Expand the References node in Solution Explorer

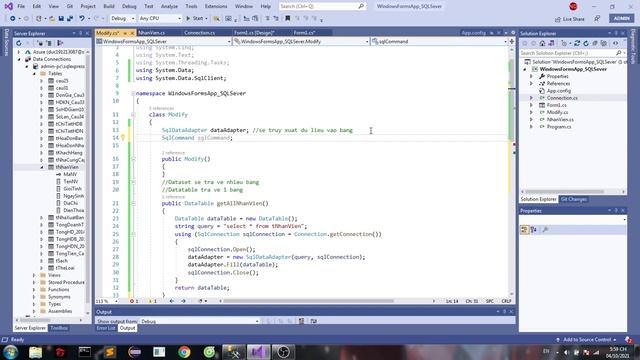tap(531, 83)
